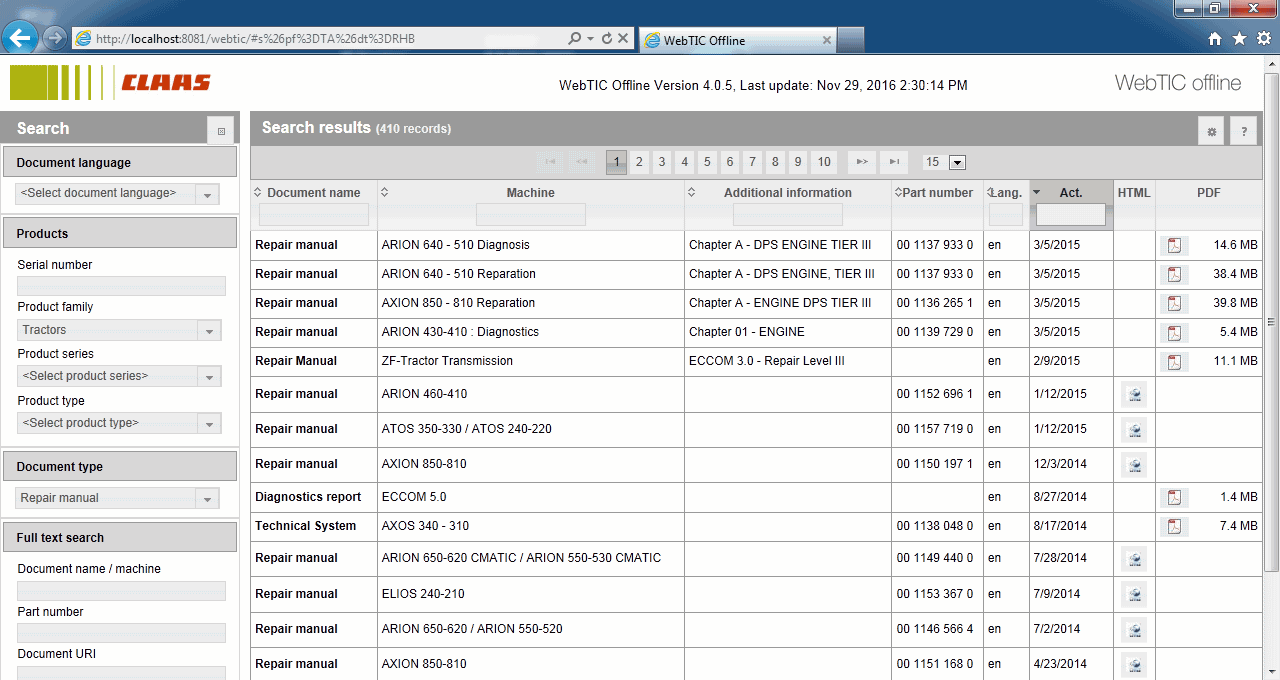
Task: Open the records-per-page dropdown showing 15
Action: 957,162
